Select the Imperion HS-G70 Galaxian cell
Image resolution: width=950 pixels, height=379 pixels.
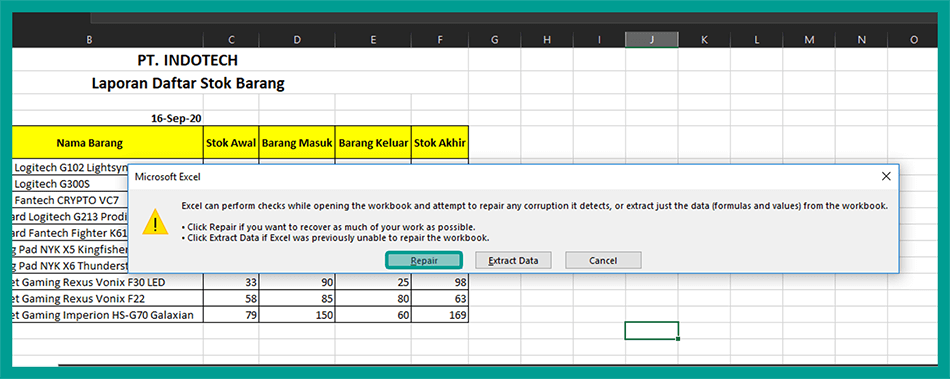[x=107, y=315]
